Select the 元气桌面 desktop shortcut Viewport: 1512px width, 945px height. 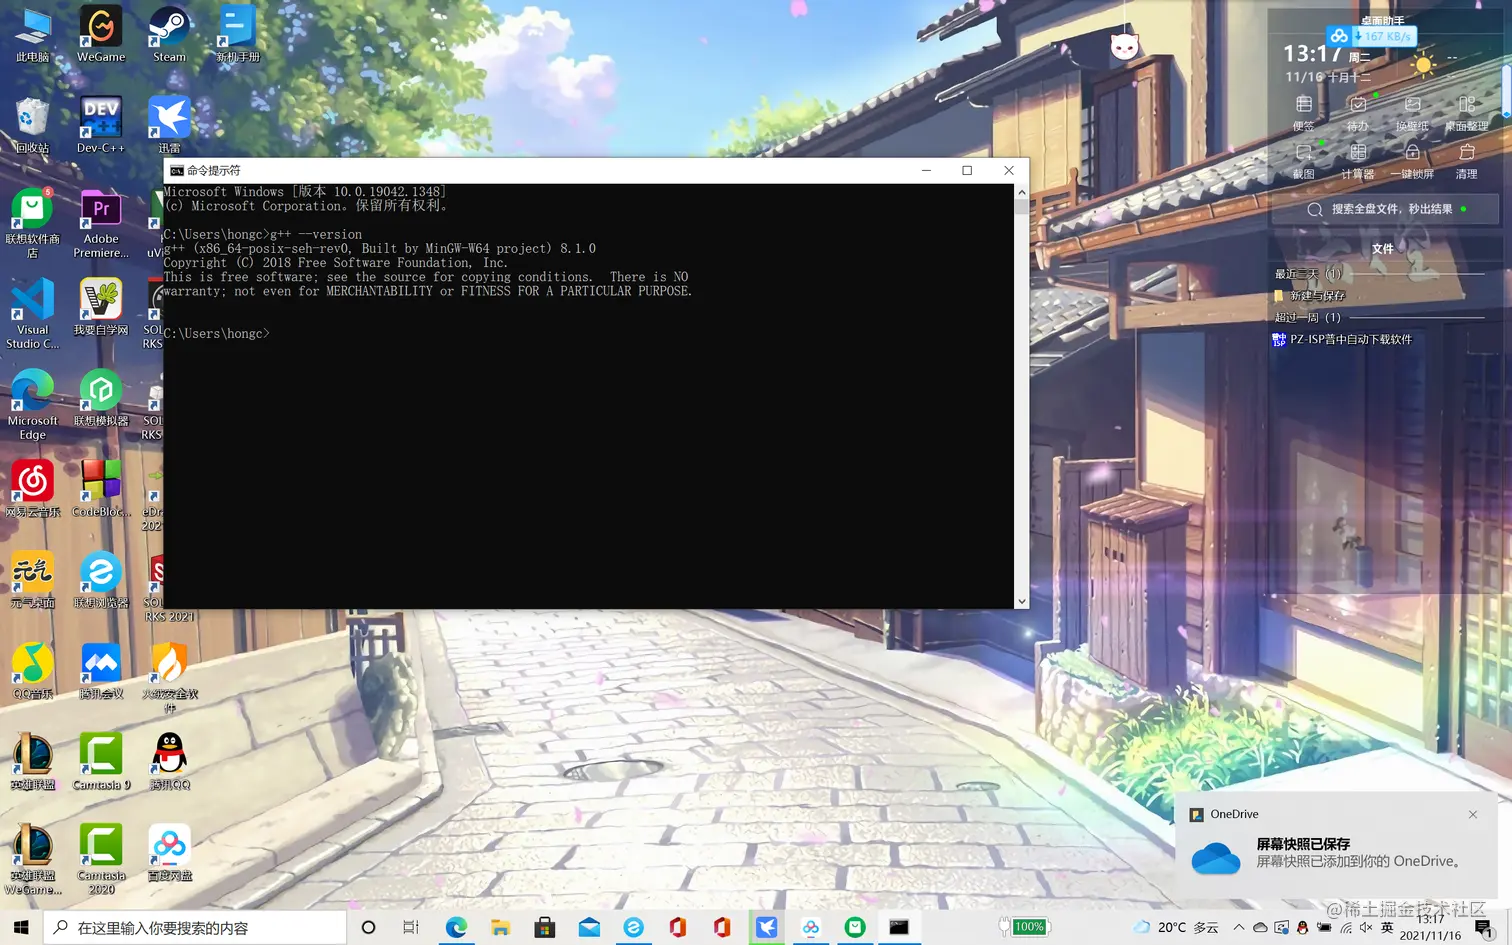(x=33, y=581)
